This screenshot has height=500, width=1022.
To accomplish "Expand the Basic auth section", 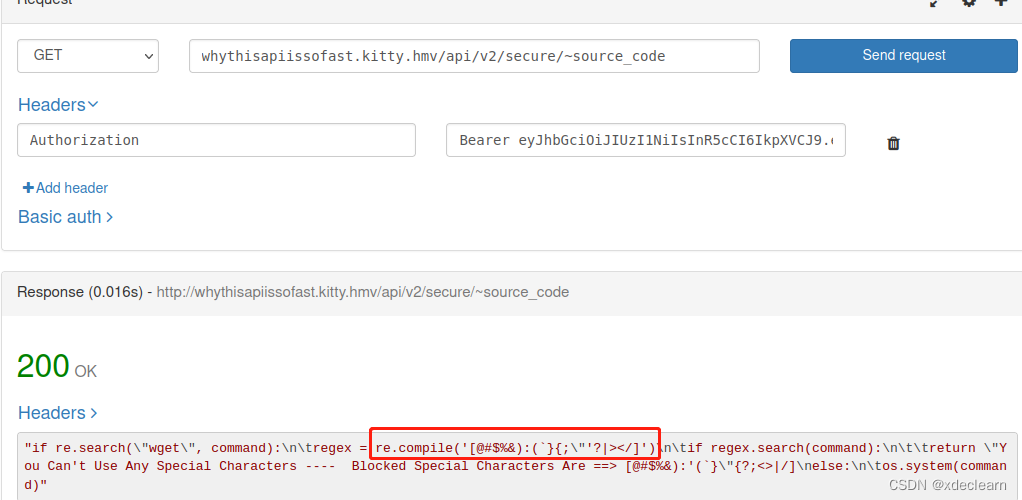I will [x=65, y=216].
